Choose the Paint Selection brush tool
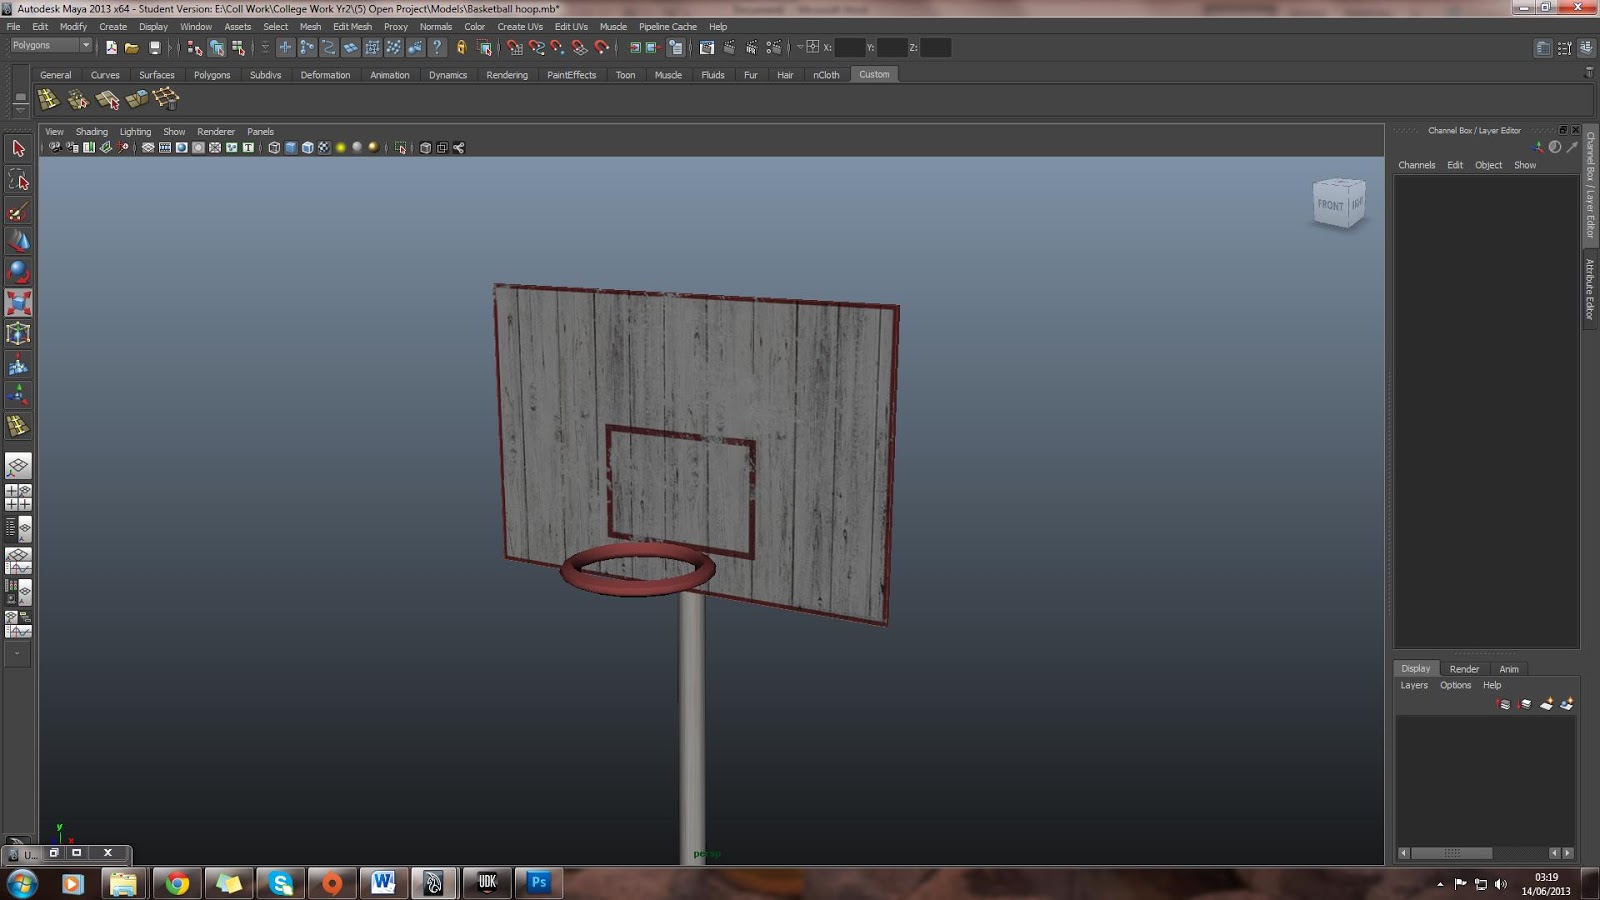The width and height of the screenshot is (1600, 900). [18, 211]
